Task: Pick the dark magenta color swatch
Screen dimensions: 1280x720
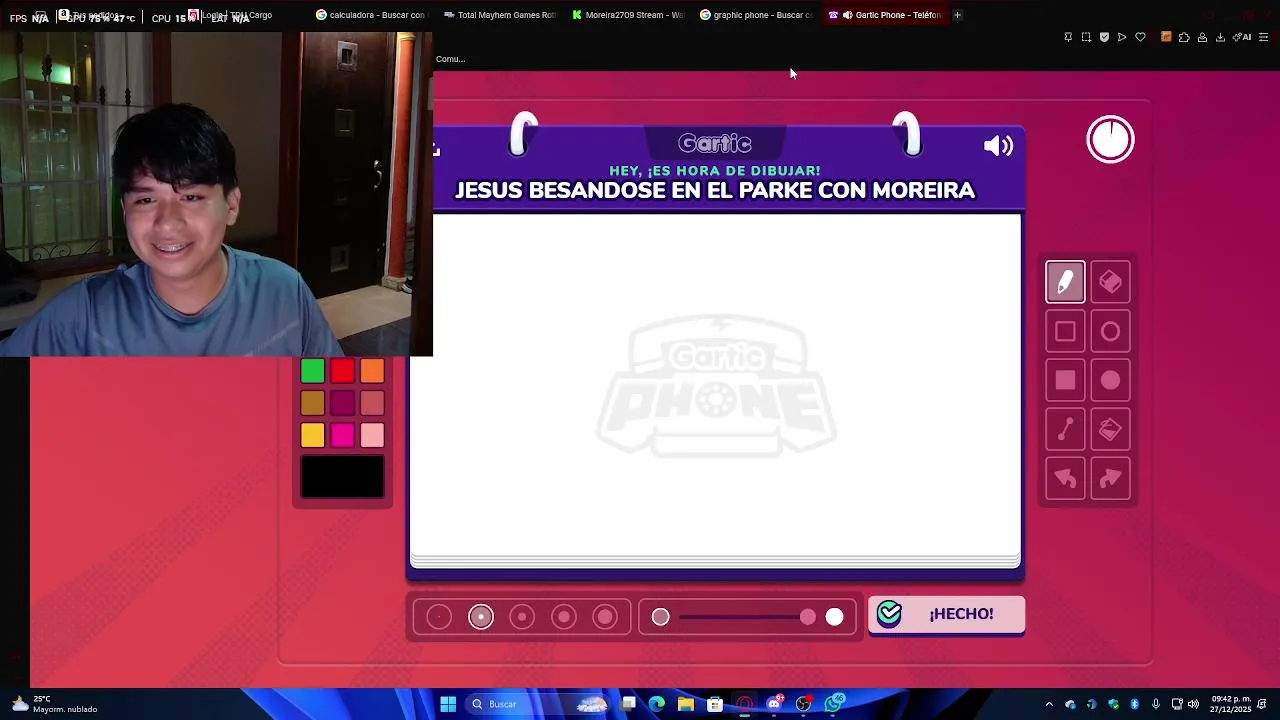Action: click(x=342, y=403)
